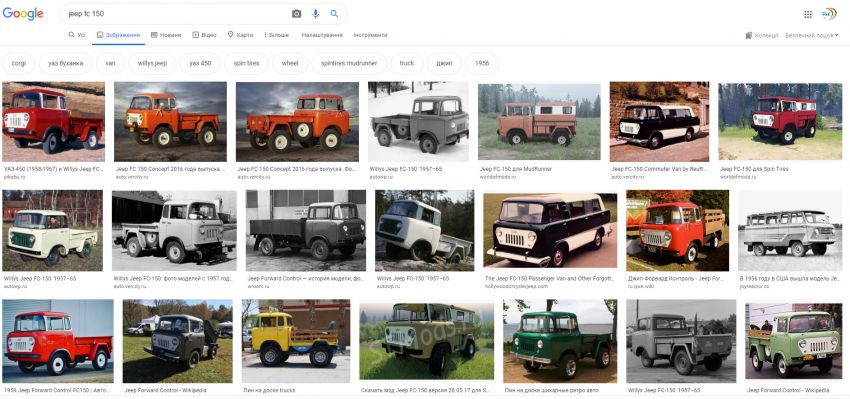
Task: Open Інструменти filter options
Action: pos(370,35)
